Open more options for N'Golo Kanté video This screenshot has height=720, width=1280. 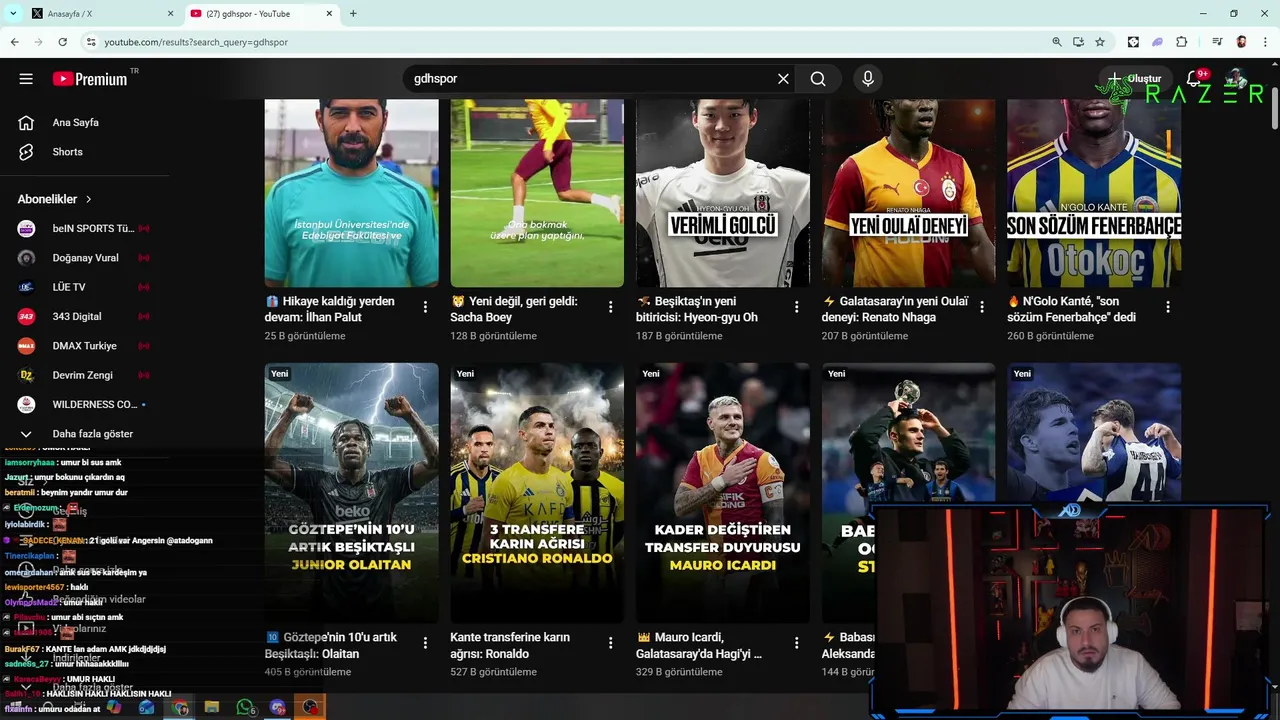(x=1168, y=307)
